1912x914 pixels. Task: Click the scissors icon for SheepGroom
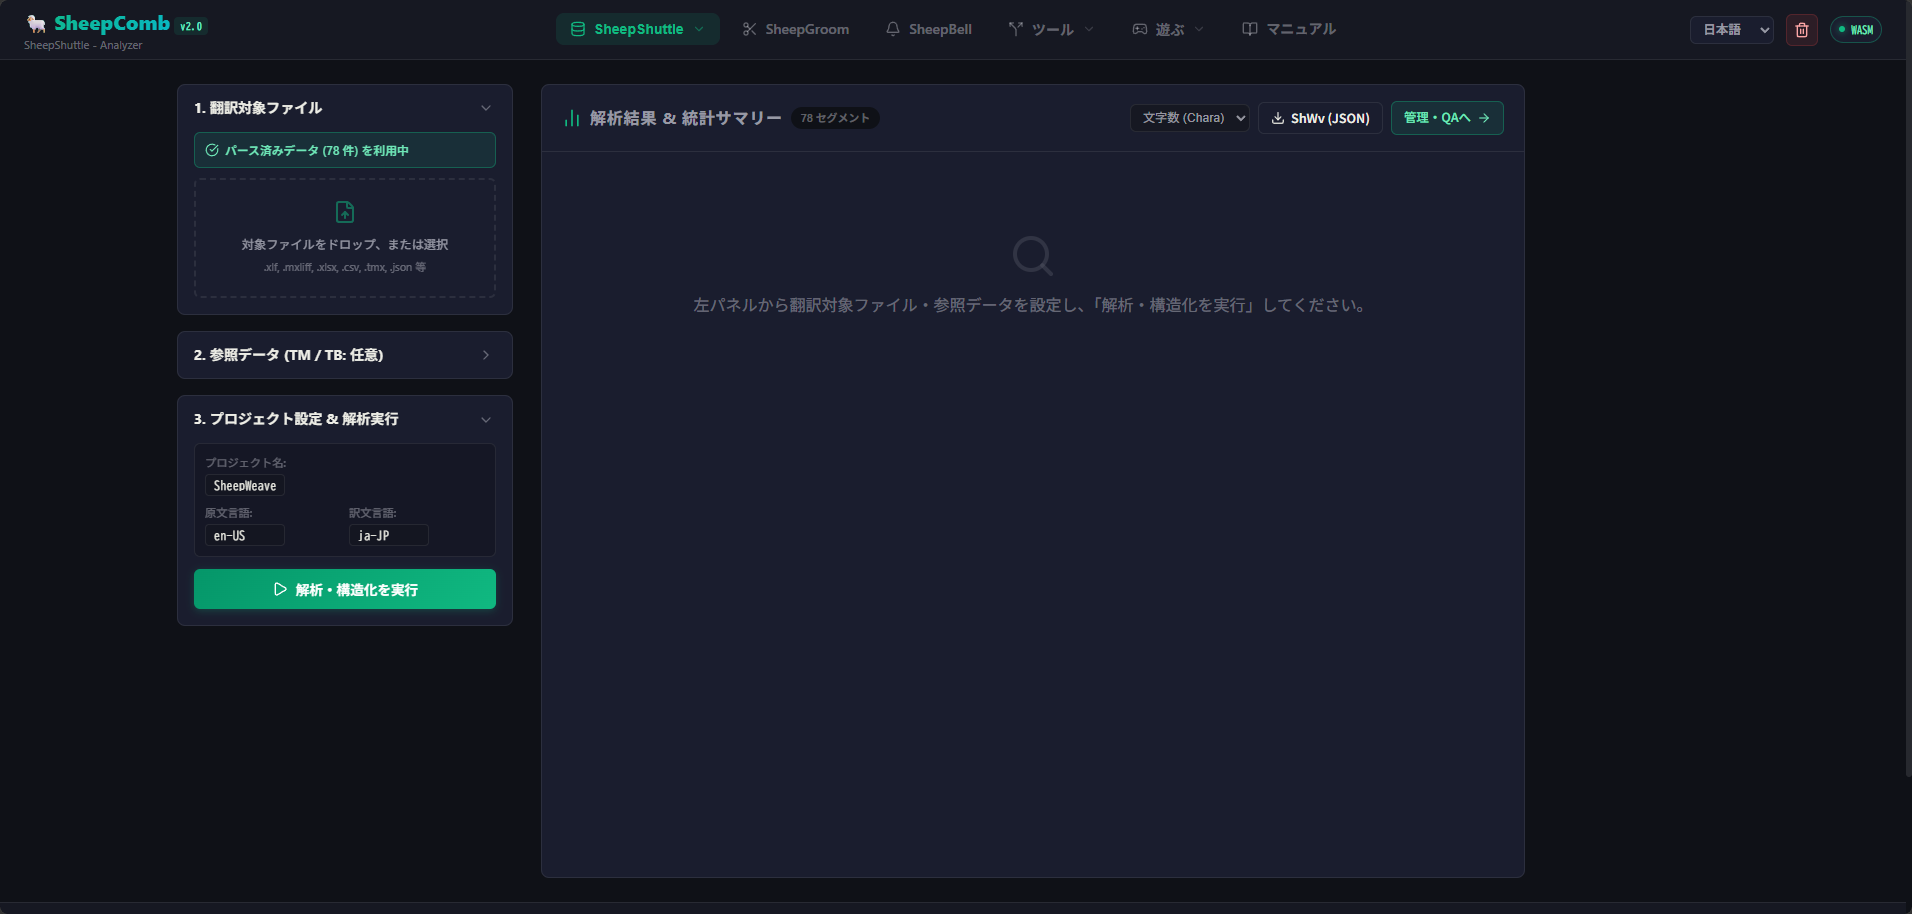[749, 29]
